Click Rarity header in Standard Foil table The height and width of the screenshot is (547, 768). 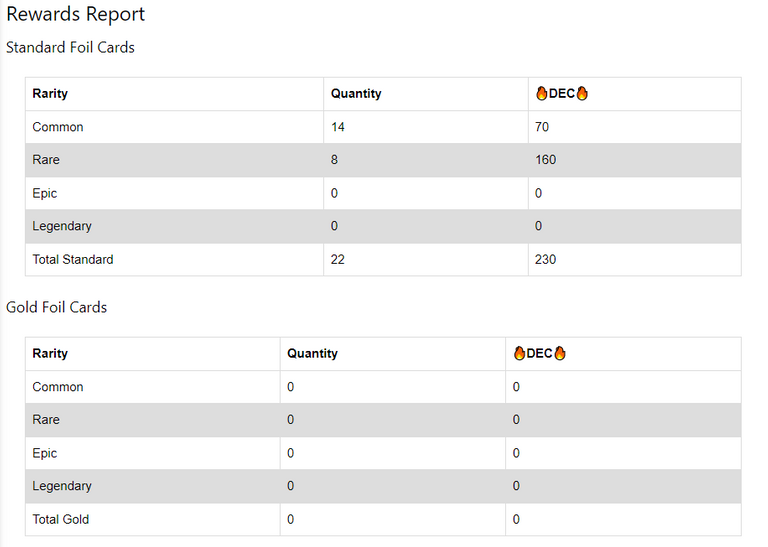coord(50,94)
